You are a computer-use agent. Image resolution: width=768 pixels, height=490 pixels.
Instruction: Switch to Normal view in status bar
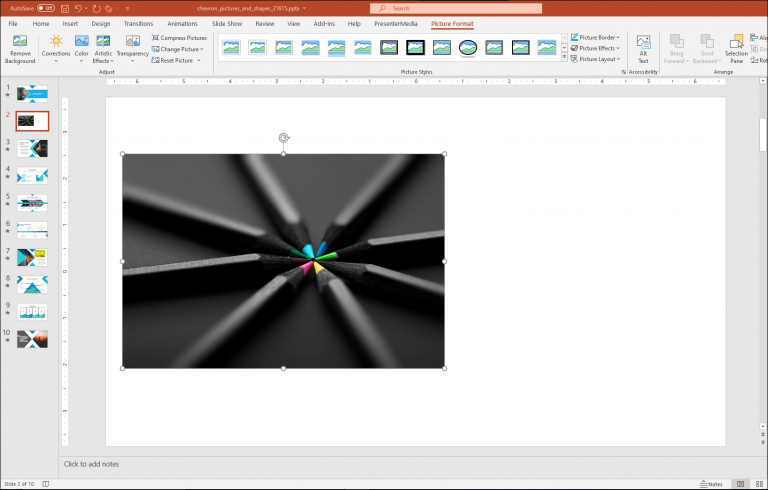(x=741, y=484)
